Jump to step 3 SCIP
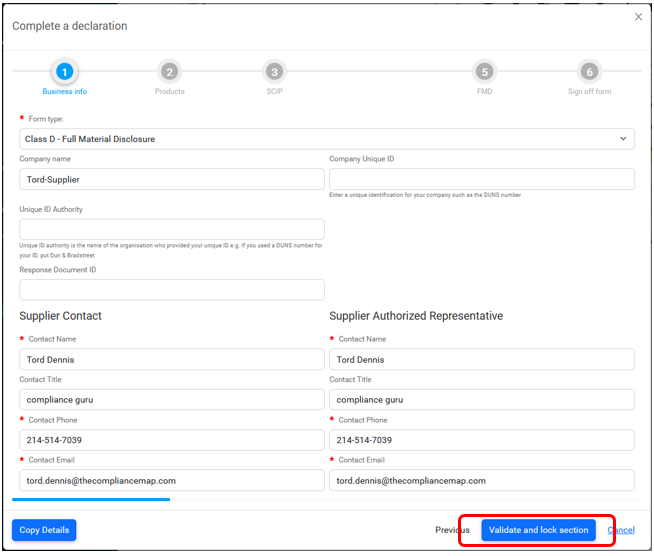 tap(274, 71)
